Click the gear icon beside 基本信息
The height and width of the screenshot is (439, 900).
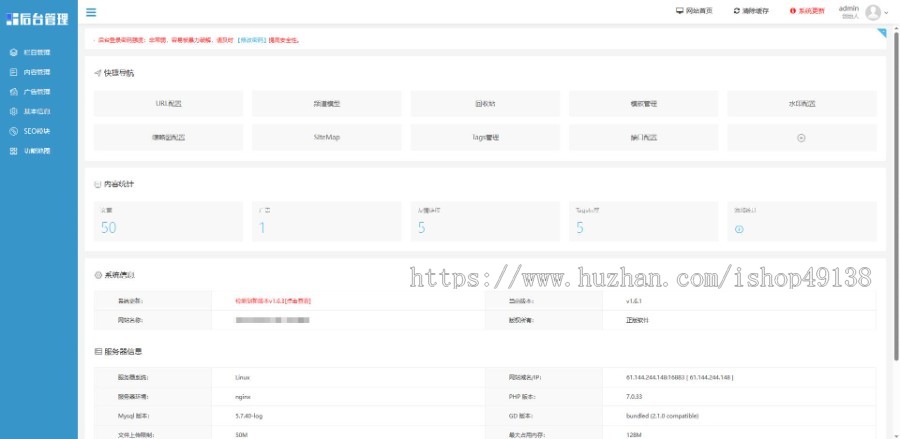point(14,111)
